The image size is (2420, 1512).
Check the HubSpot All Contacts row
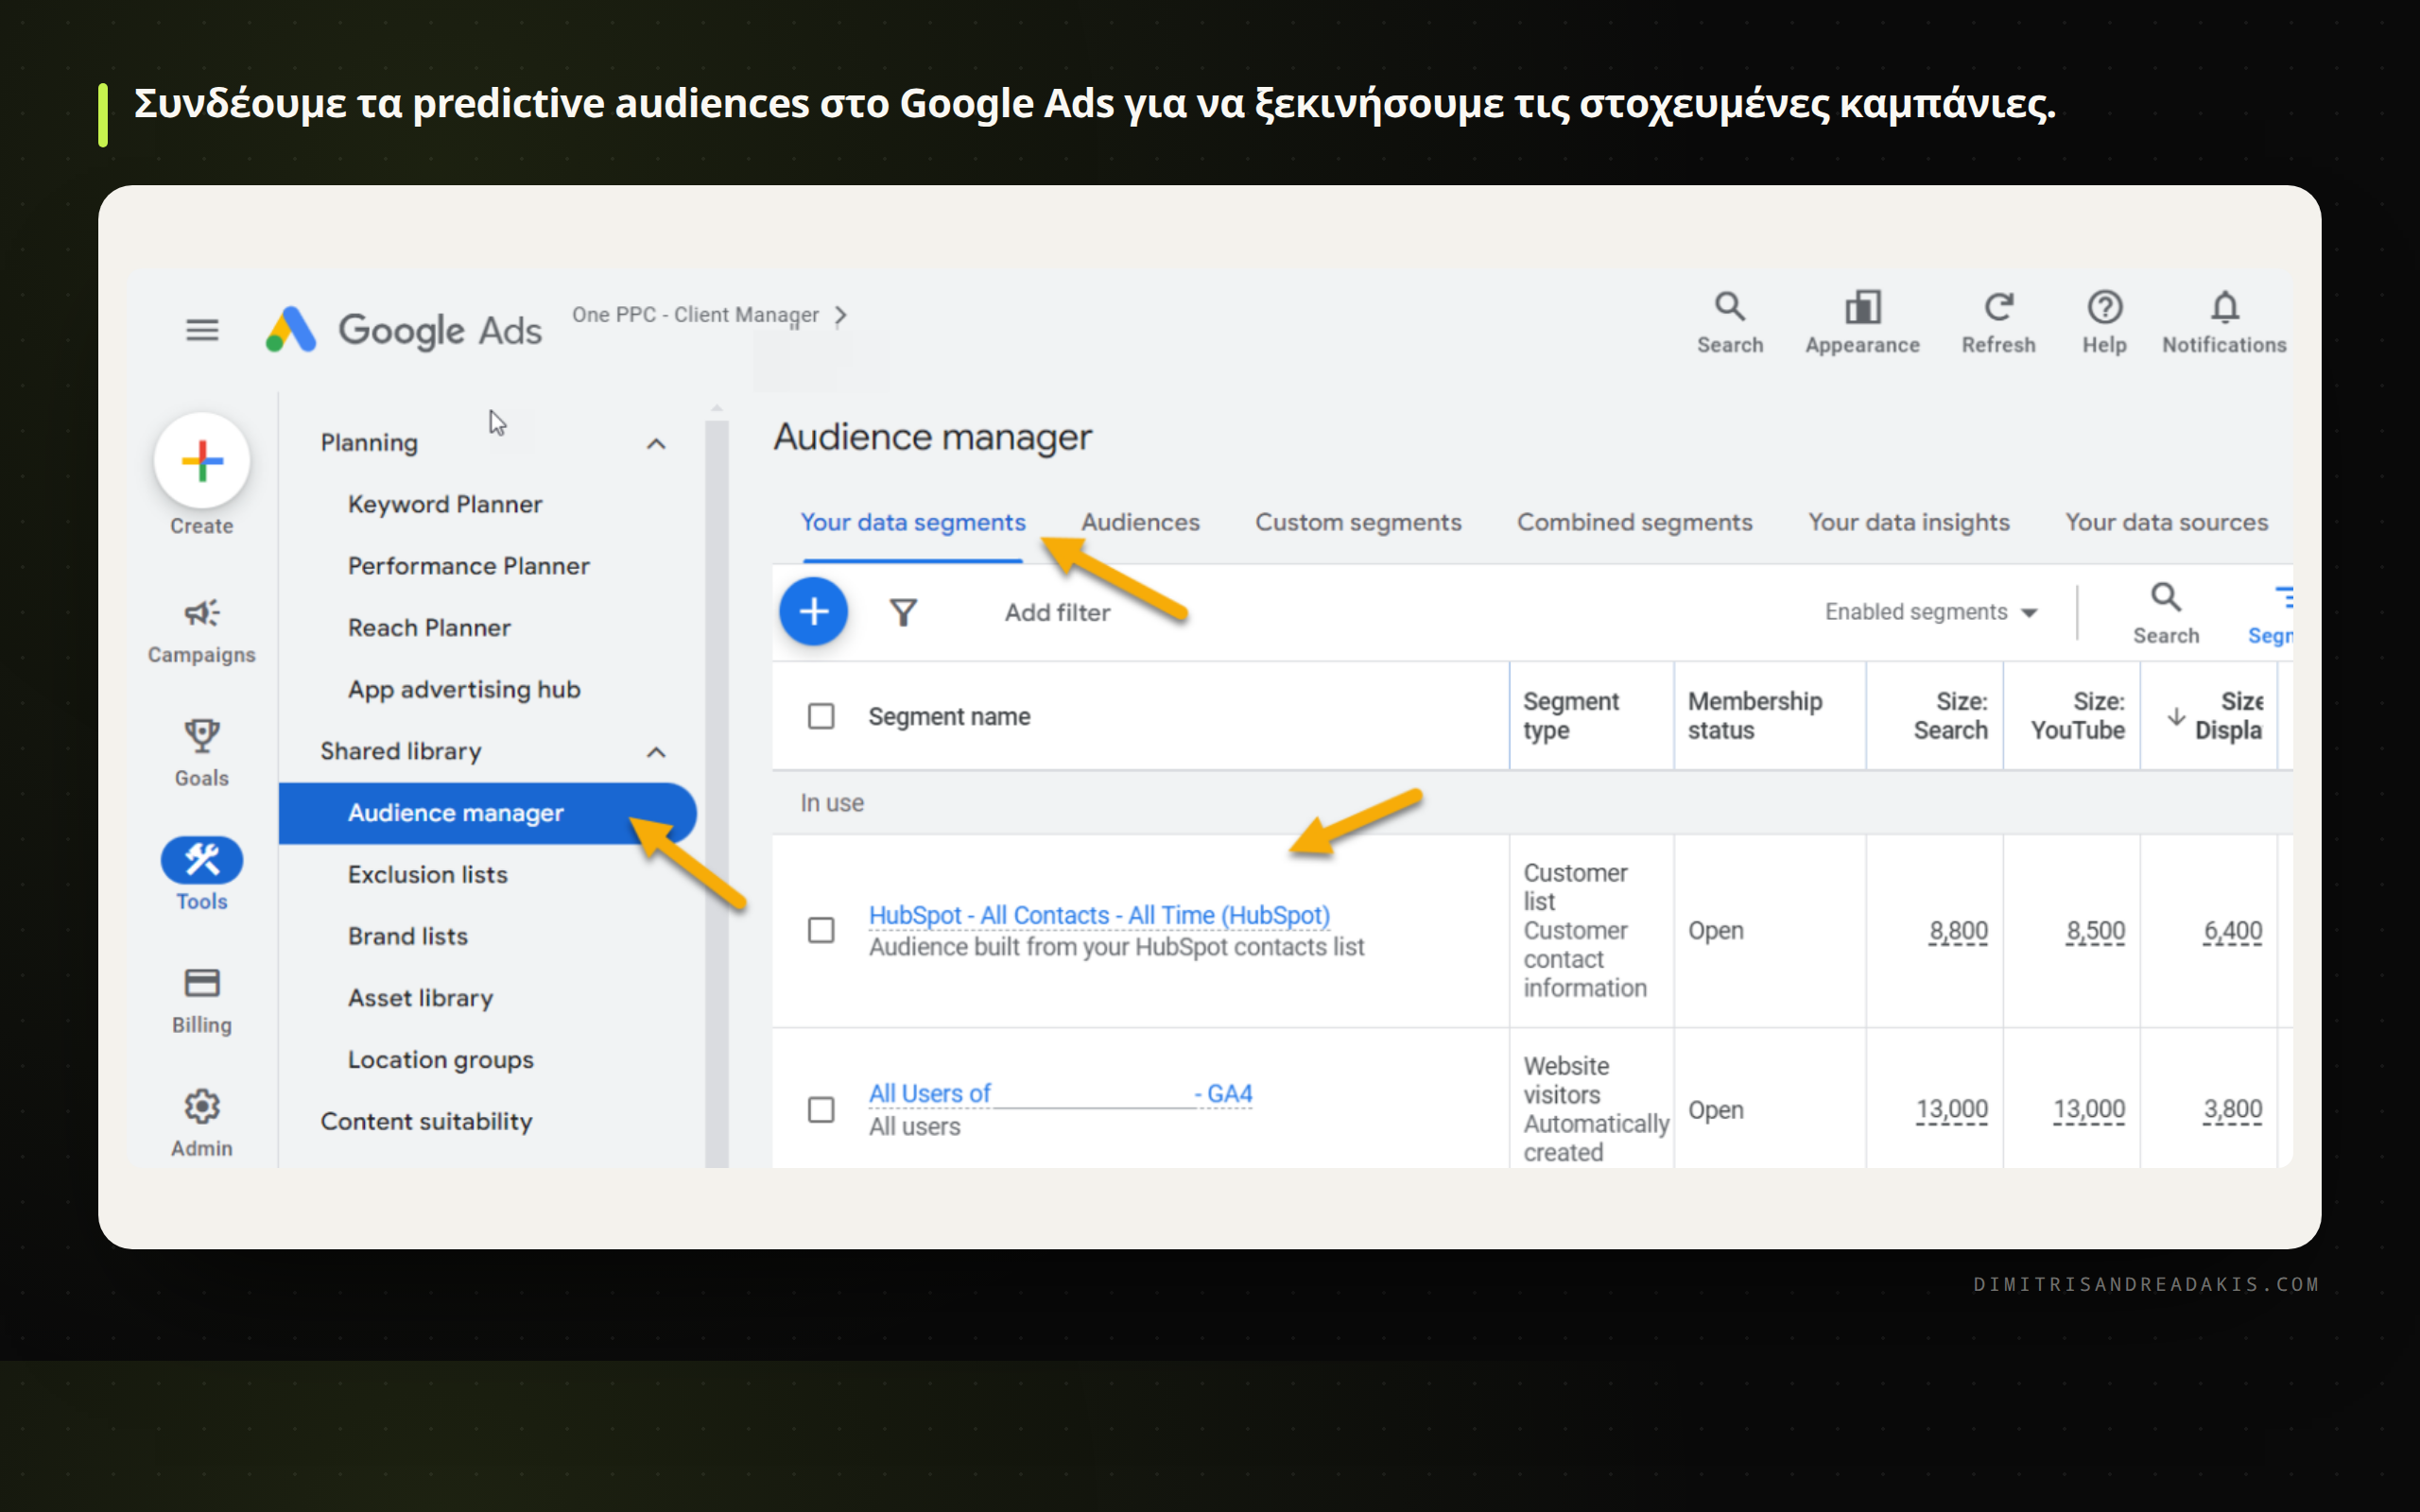tap(821, 930)
